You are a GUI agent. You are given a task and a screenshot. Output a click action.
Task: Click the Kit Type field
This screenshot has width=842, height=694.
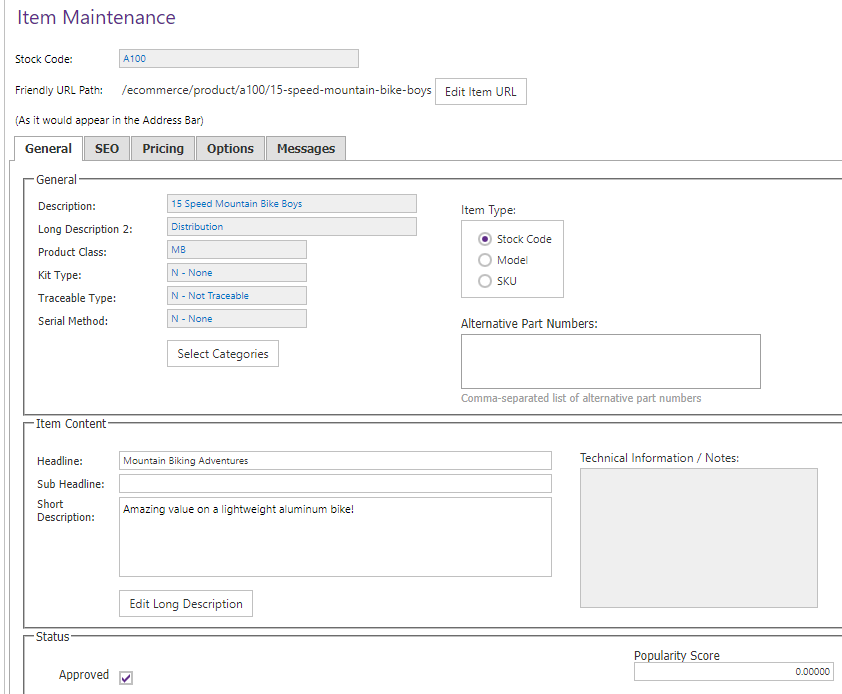(237, 273)
